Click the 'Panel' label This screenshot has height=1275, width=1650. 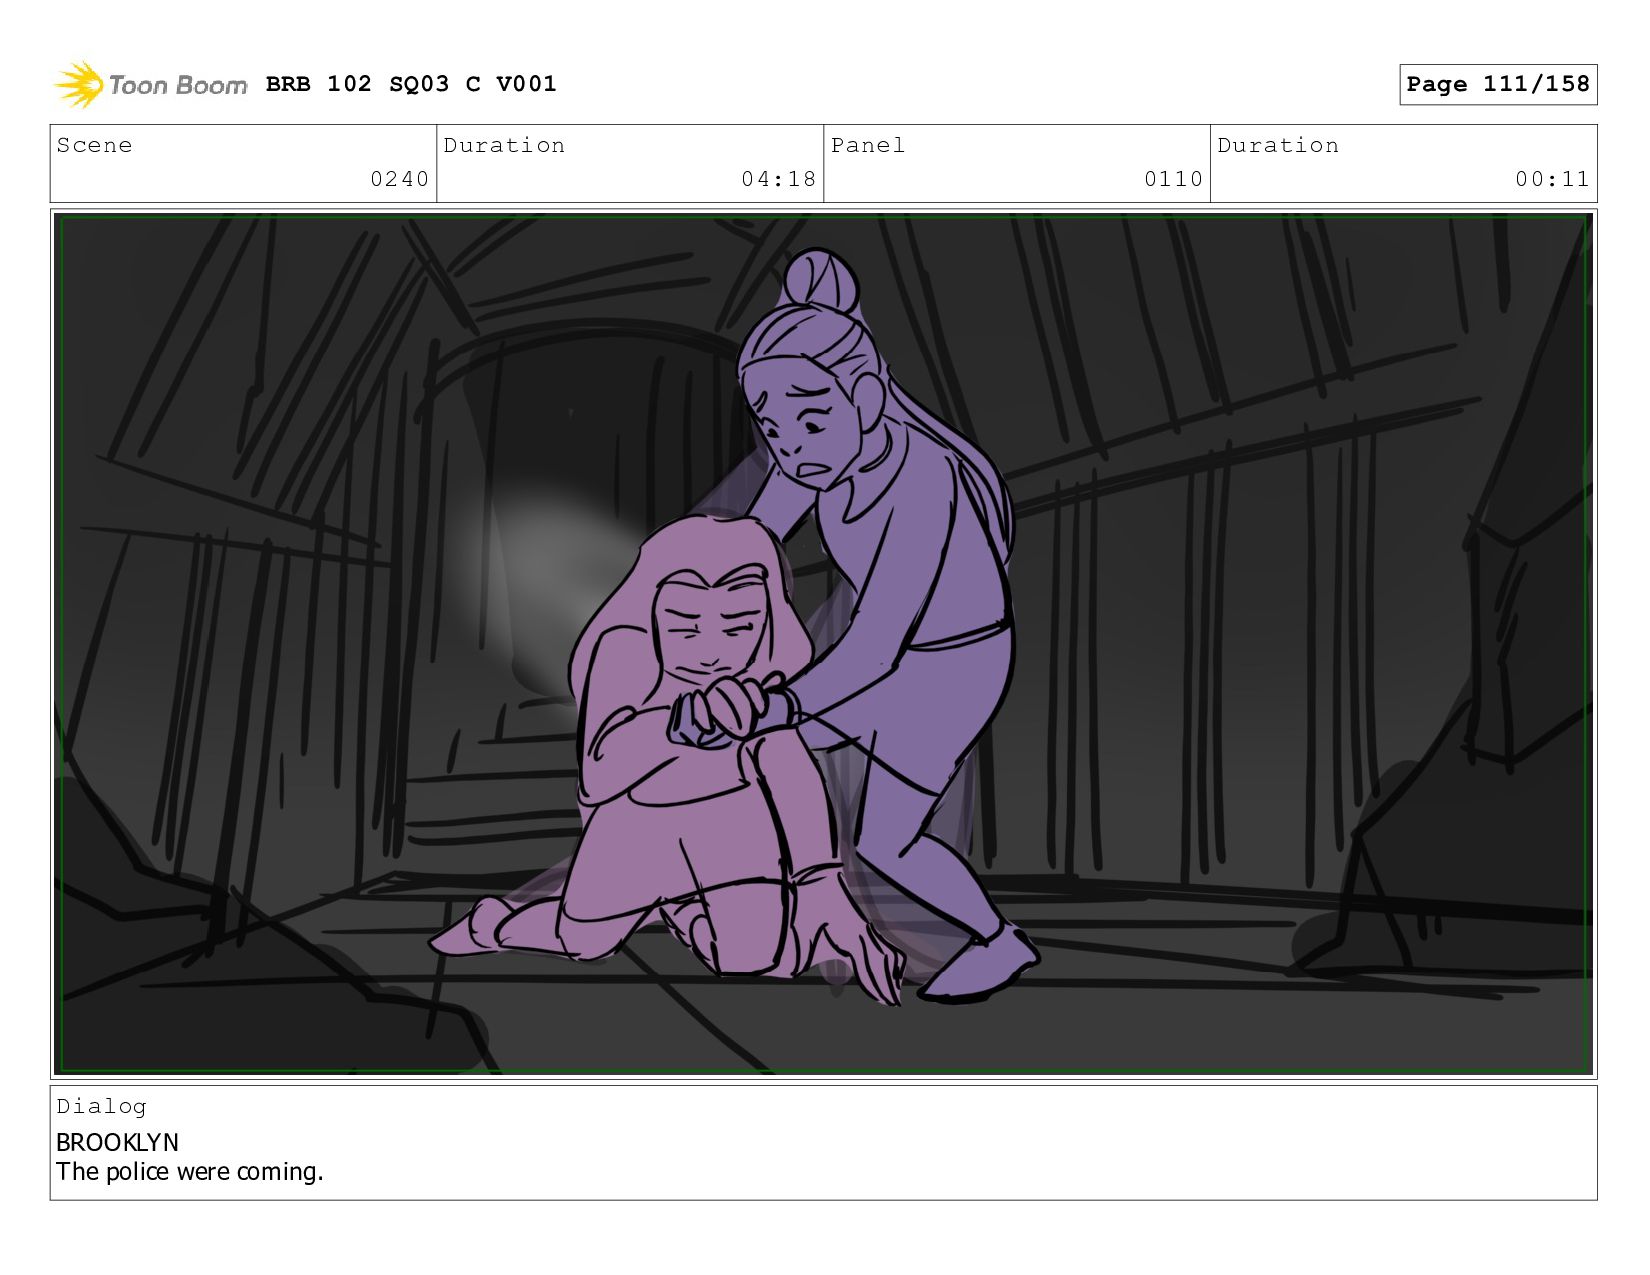coord(868,146)
